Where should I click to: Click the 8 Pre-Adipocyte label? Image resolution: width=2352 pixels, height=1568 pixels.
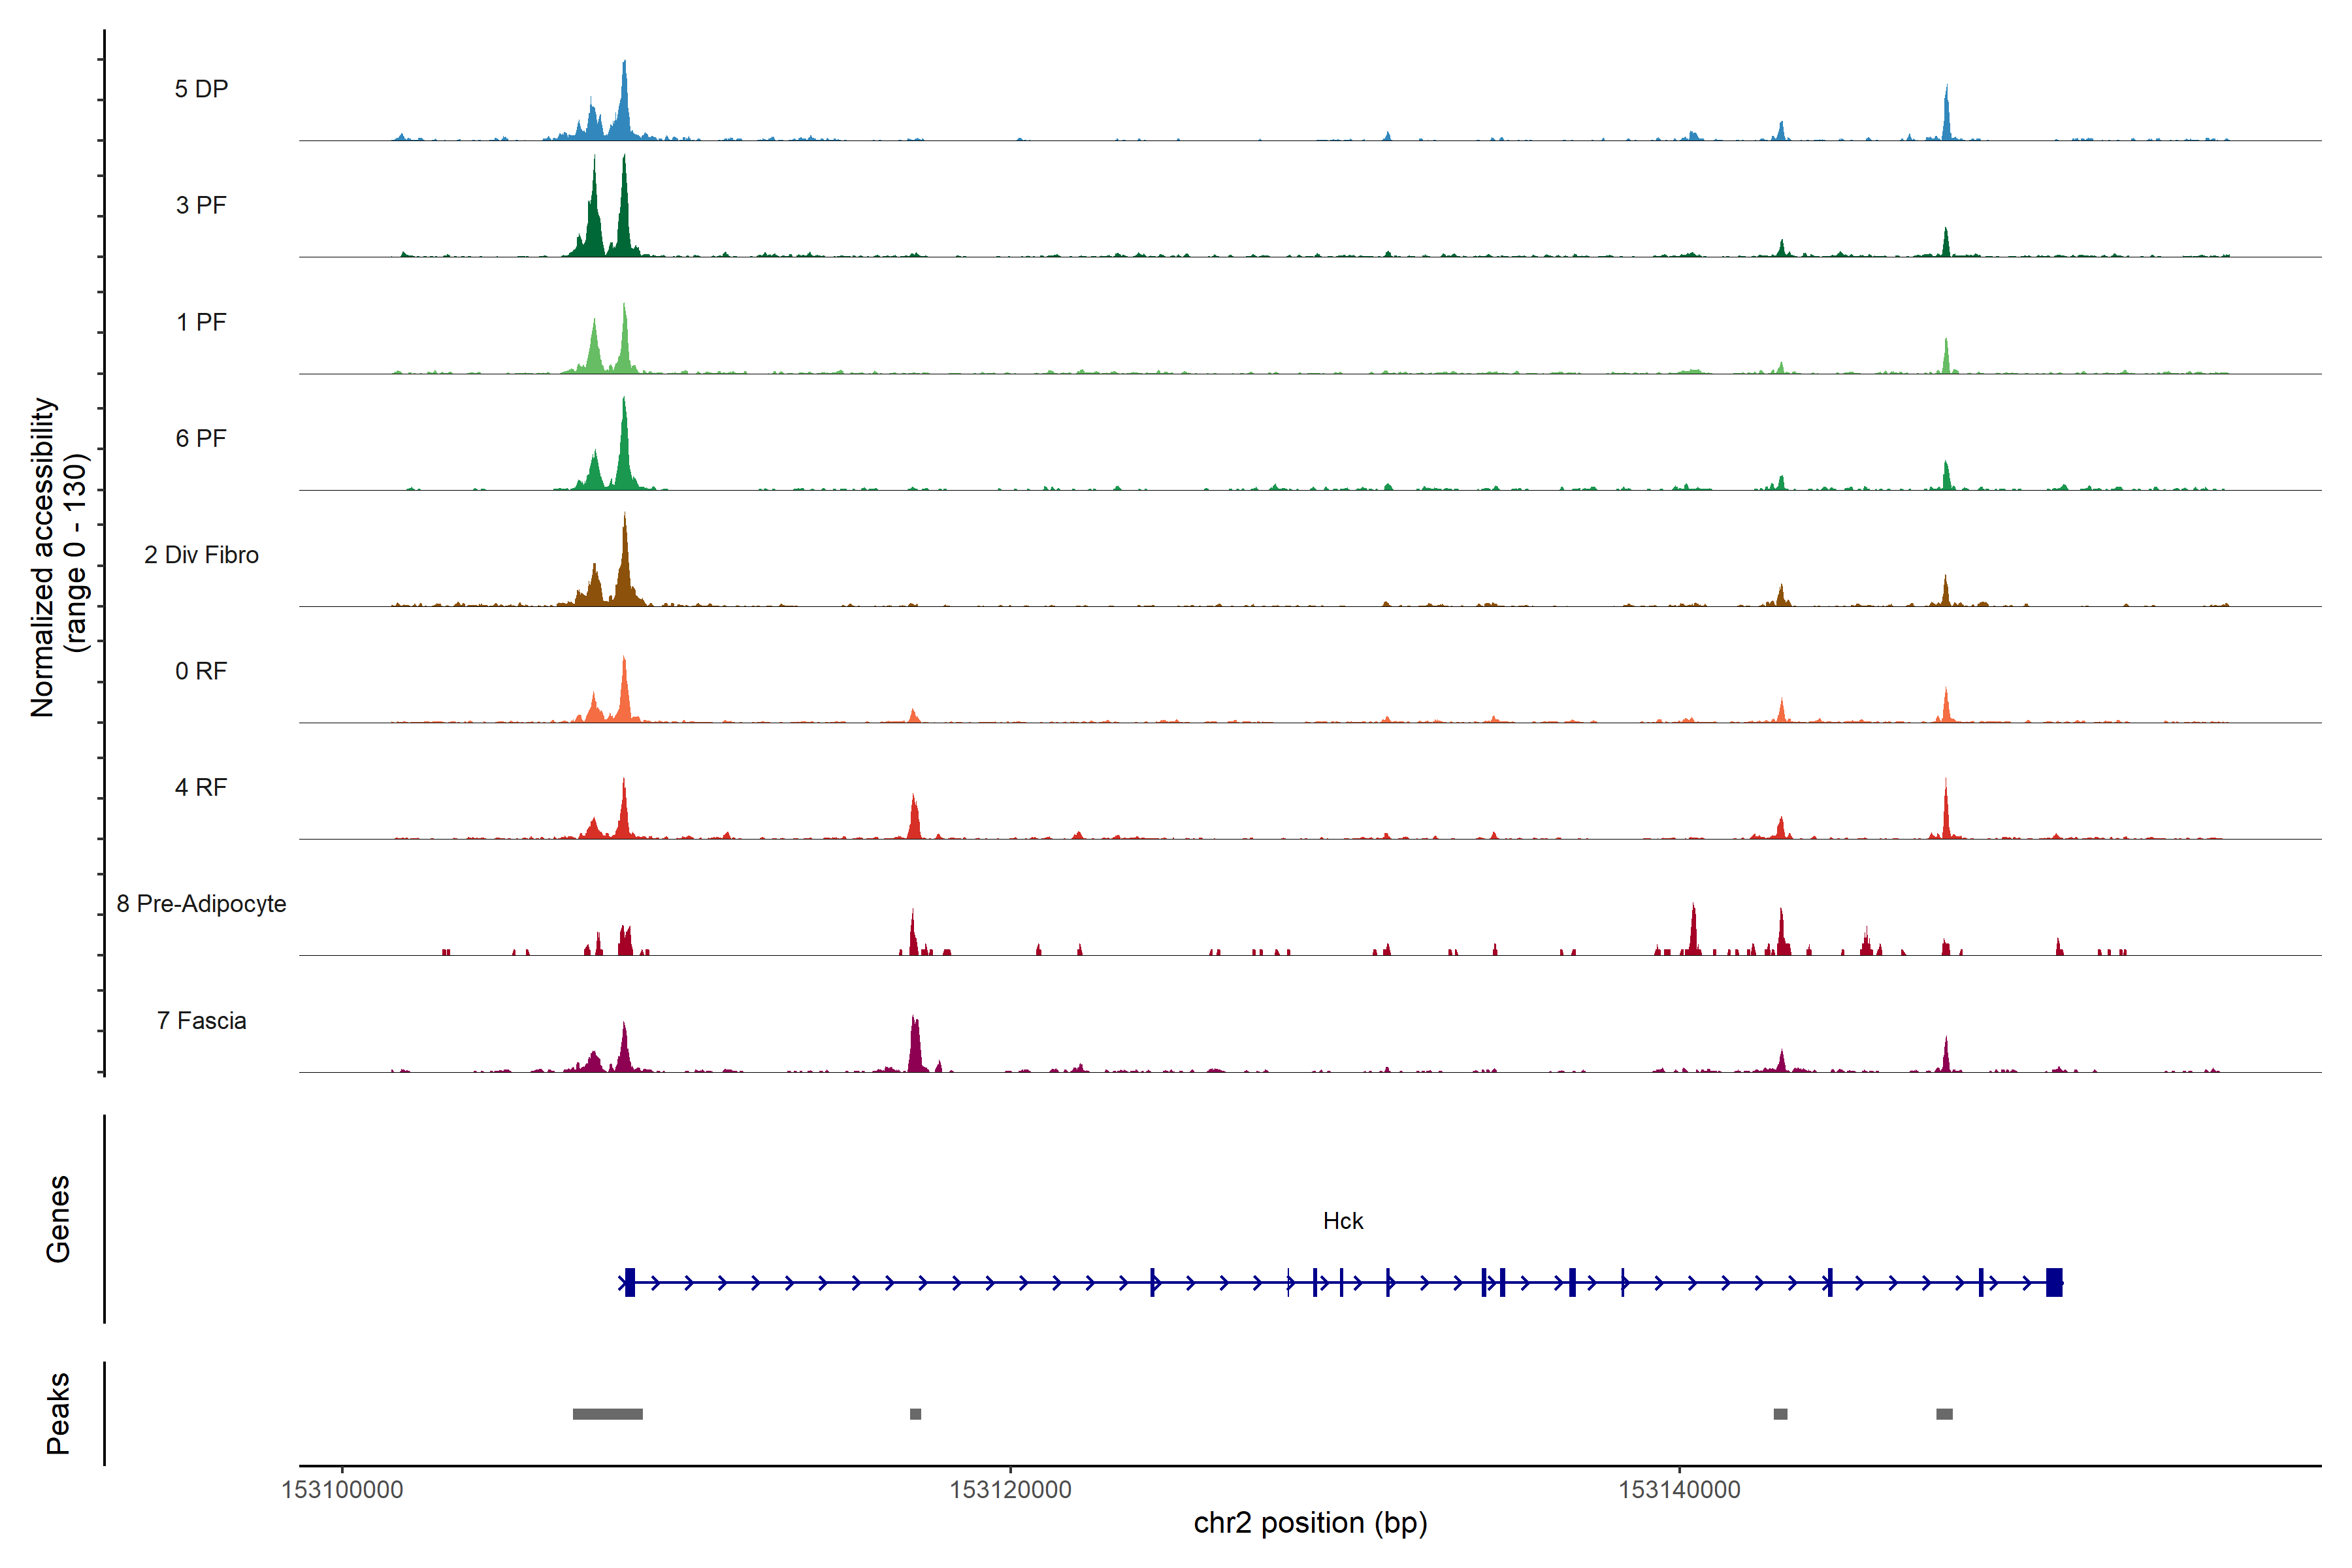coord(201,904)
